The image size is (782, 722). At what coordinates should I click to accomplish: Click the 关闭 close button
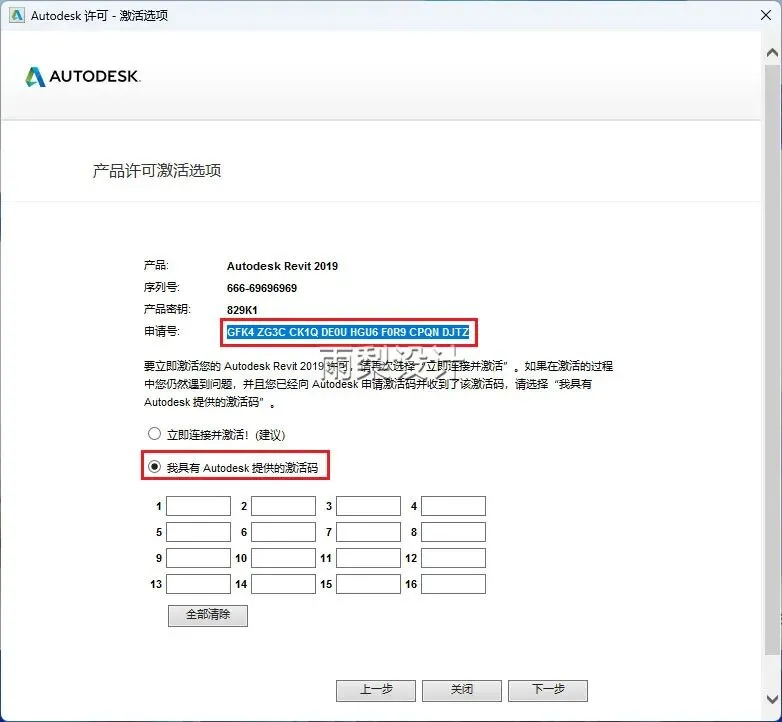(x=462, y=691)
